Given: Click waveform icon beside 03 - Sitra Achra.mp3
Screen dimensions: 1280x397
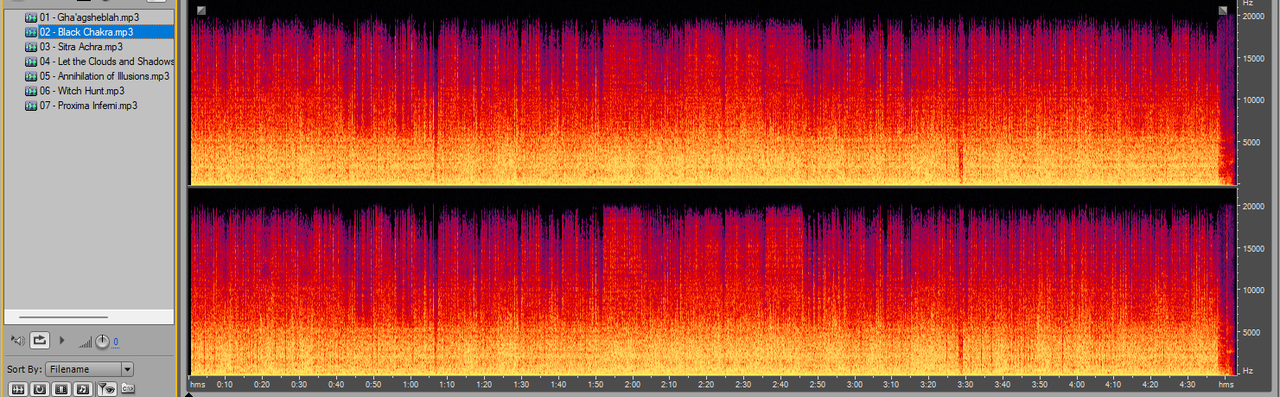Looking at the screenshot, I should (31, 46).
